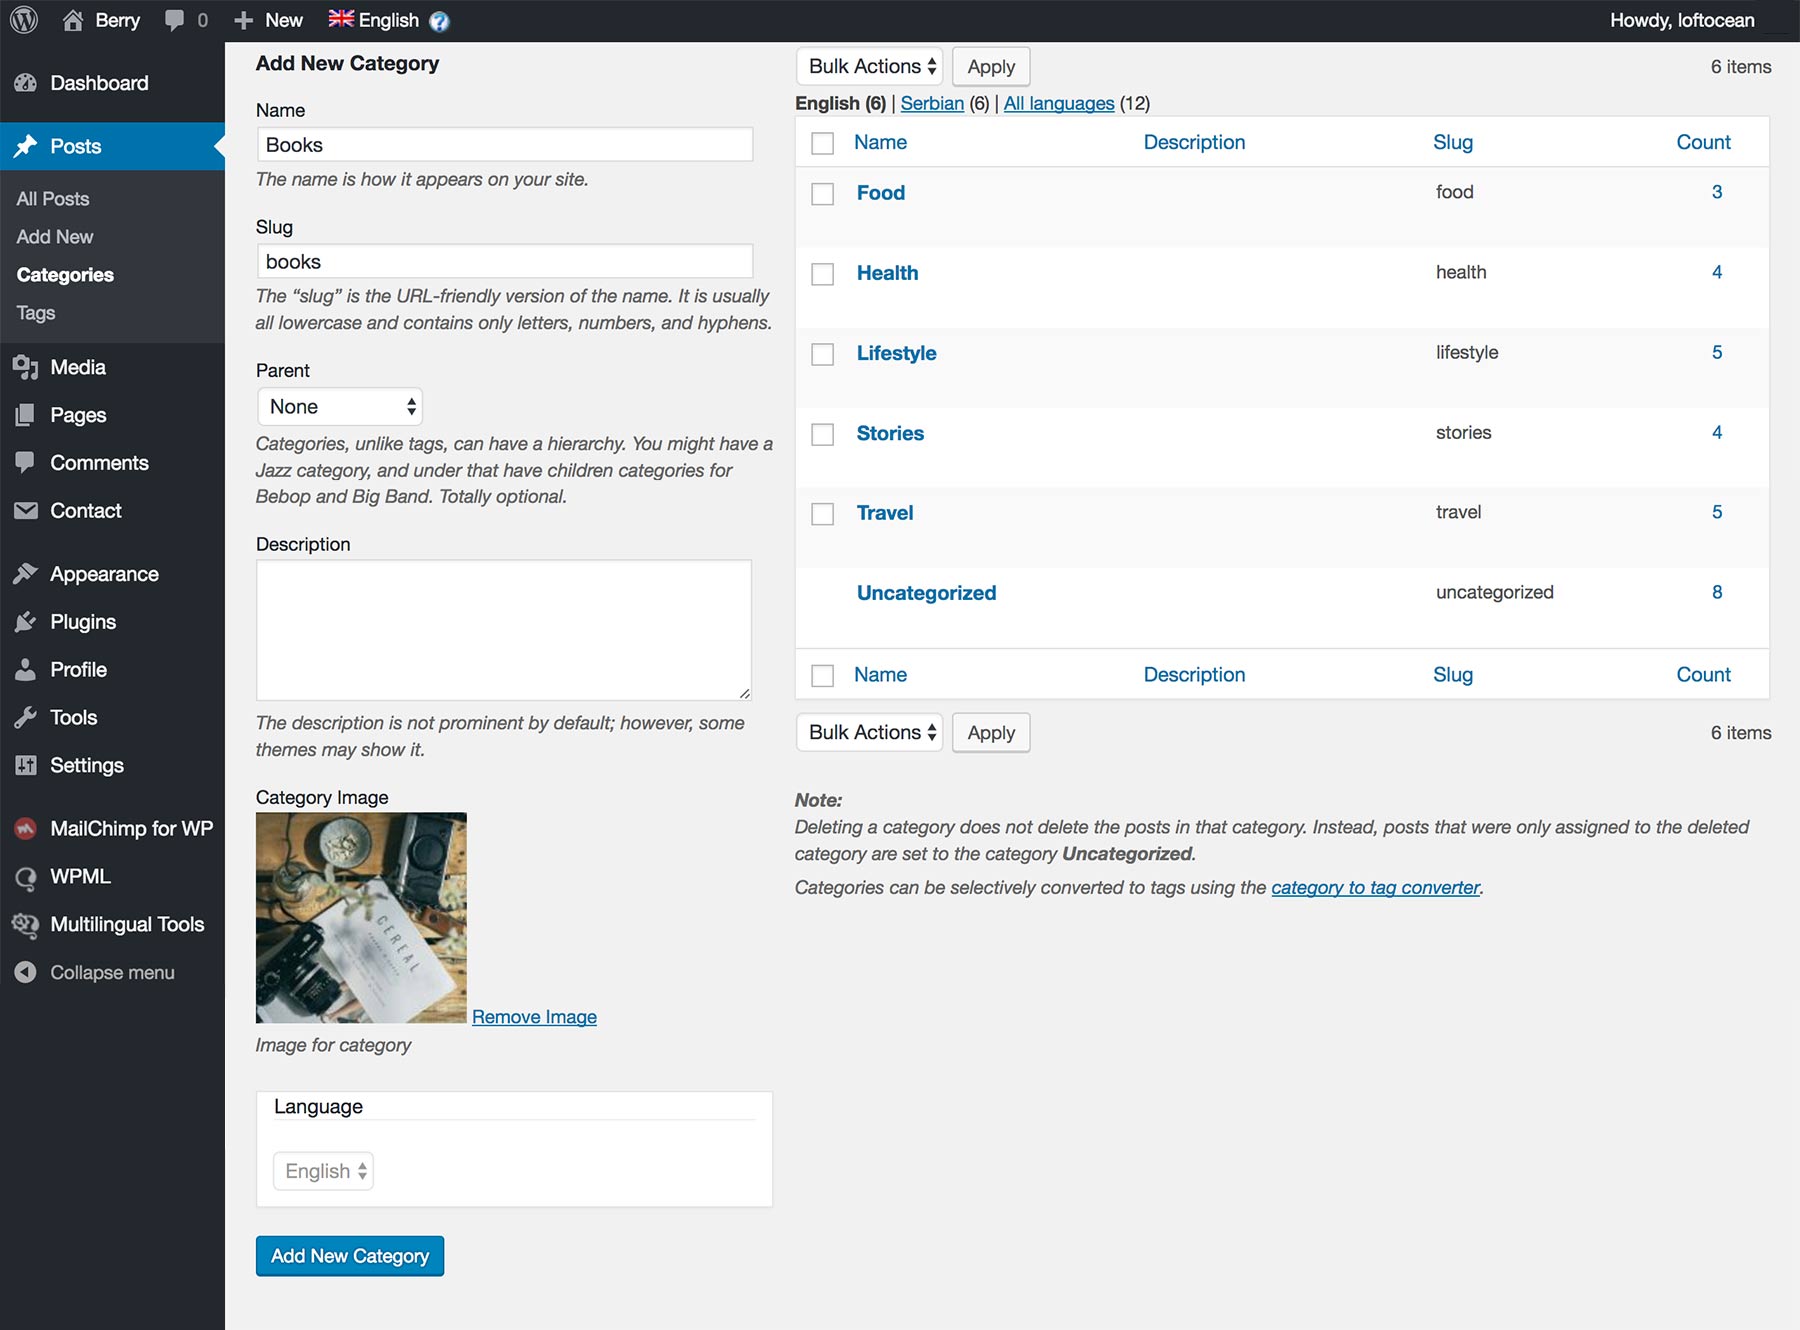Open the top Bulk Actions dropdown
Viewport: 1800px width, 1330px height.
click(x=870, y=67)
